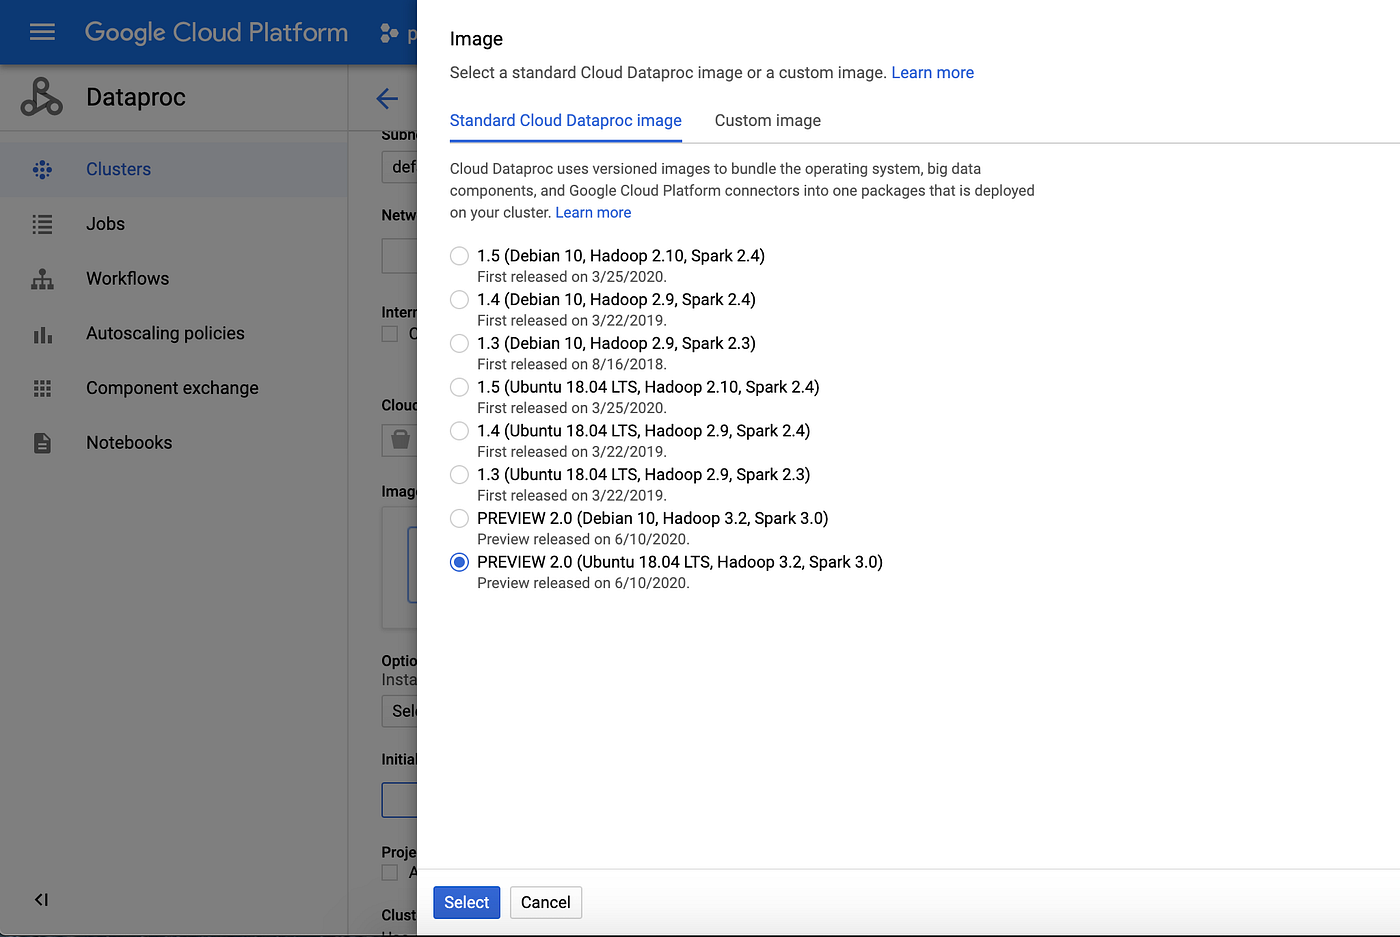The image size is (1400, 937).
Task: Open the Clusters section in Dataproc sidebar
Action: 118,168
